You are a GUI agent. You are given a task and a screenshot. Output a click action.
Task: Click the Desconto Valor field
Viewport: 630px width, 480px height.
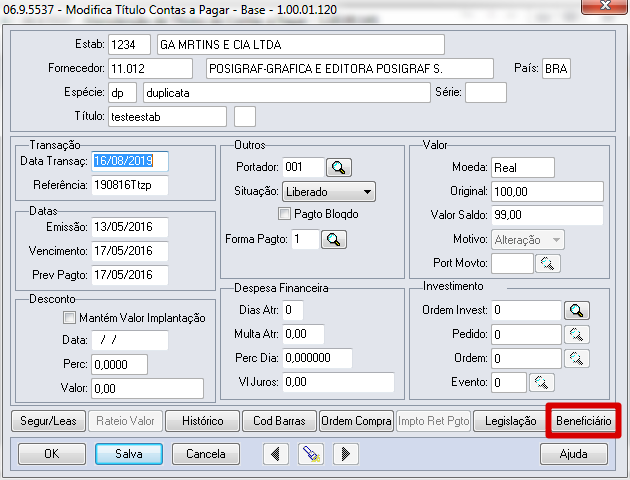tap(147, 388)
